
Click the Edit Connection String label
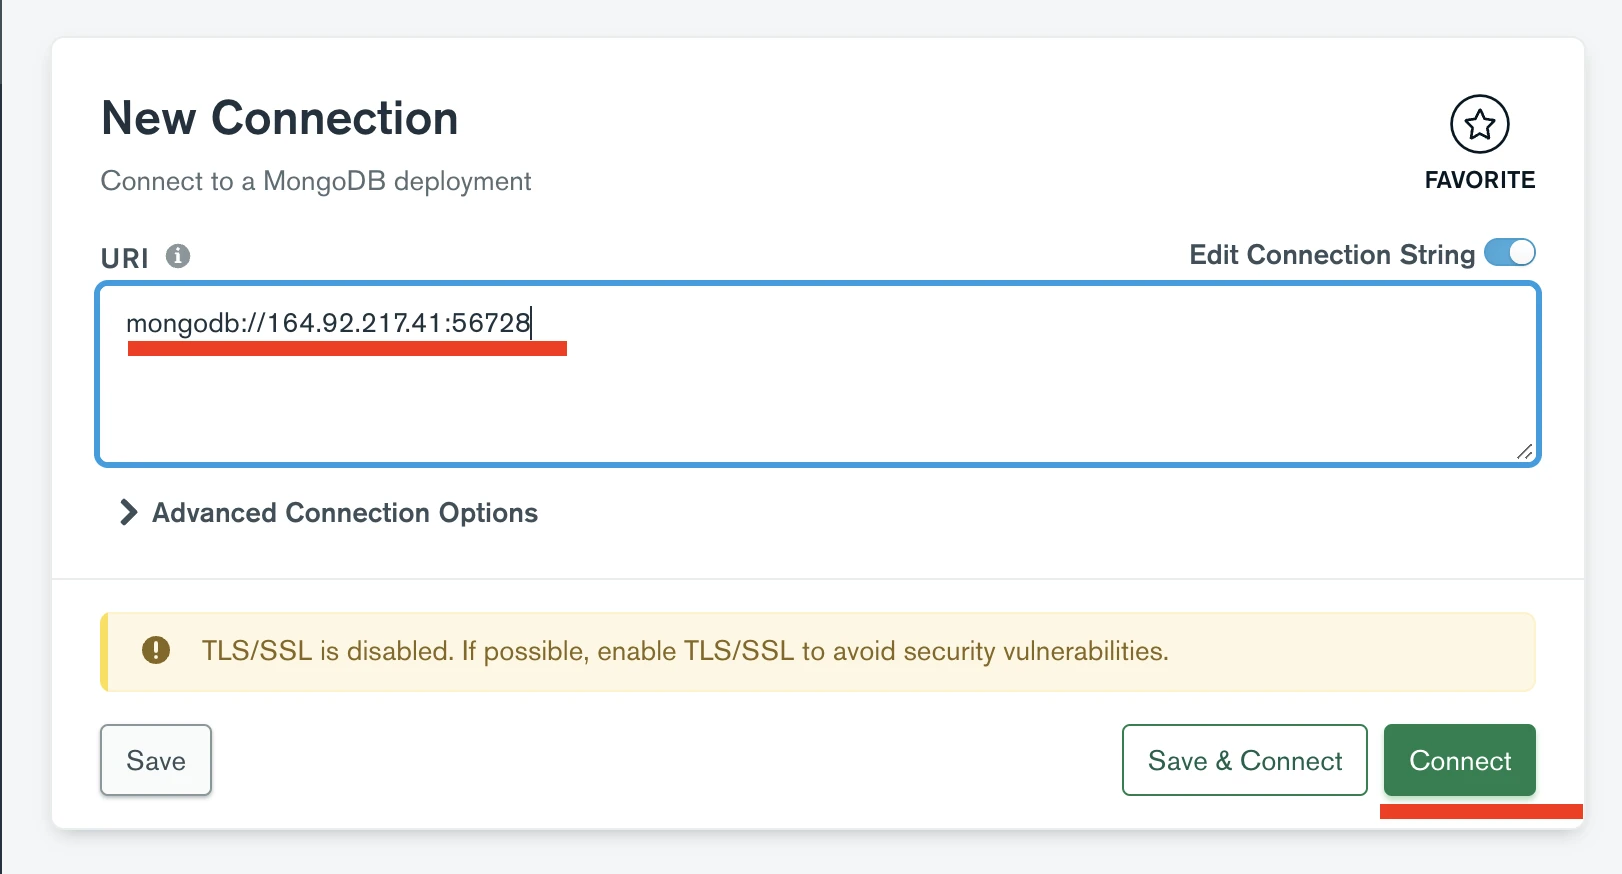pyautogui.click(x=1331, y=255)
